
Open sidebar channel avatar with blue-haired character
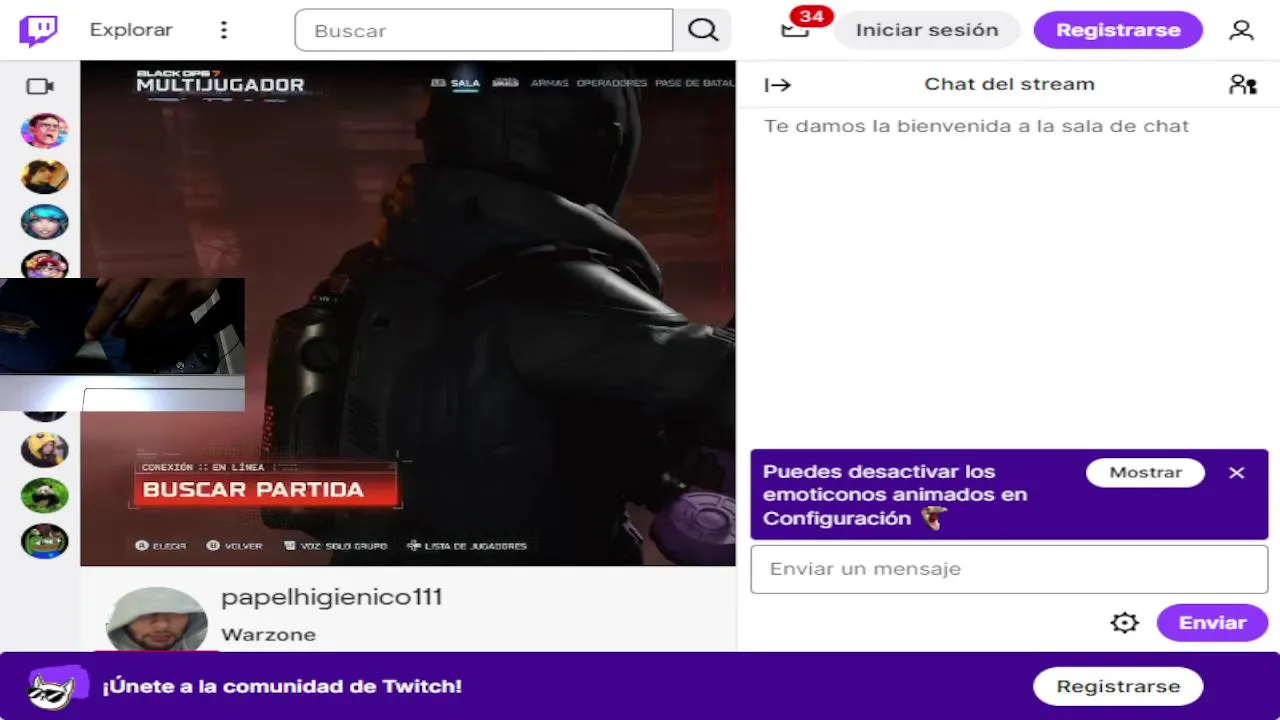45,222
